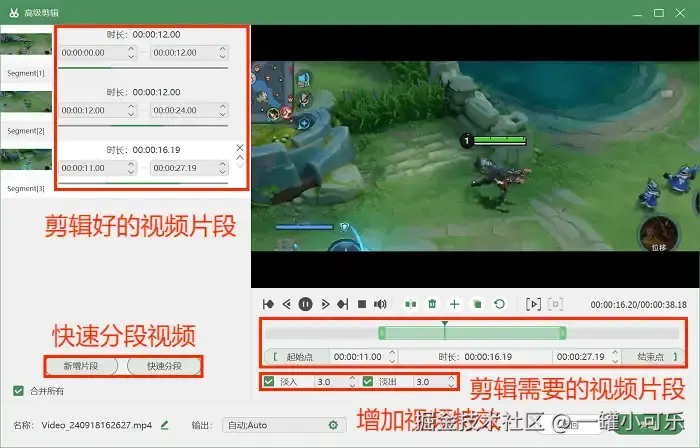
Task: Add a new segment with the plus icon
Action: pos(454,304)
